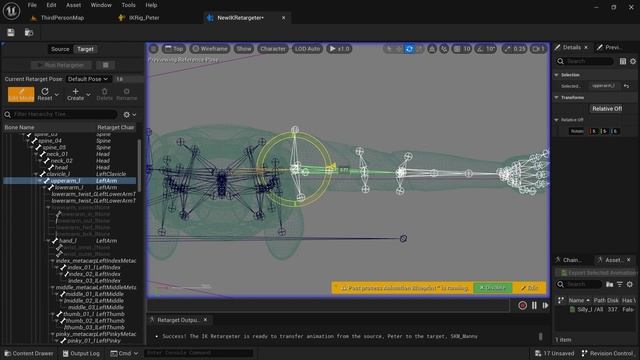Open camera speed setting in viewport
This screenshot has width=640, height=360.
[538, 49]
